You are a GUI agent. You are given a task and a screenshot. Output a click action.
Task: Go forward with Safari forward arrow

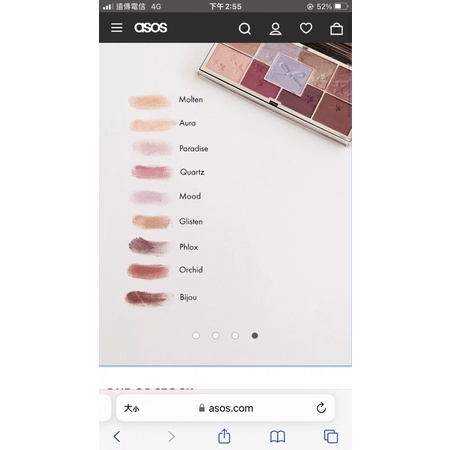[171, 436]
